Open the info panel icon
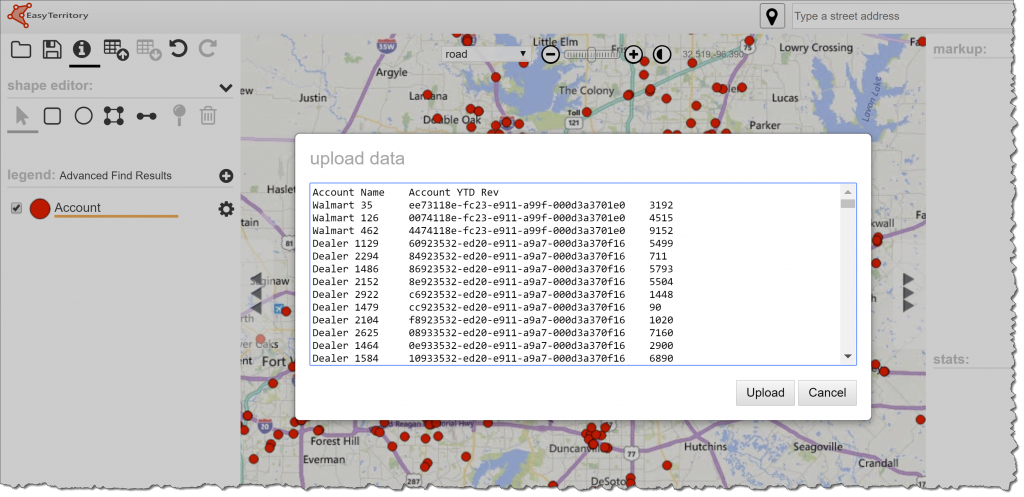Image resolution: width=1024 pixels, height=497 pixels. (82, 50)
